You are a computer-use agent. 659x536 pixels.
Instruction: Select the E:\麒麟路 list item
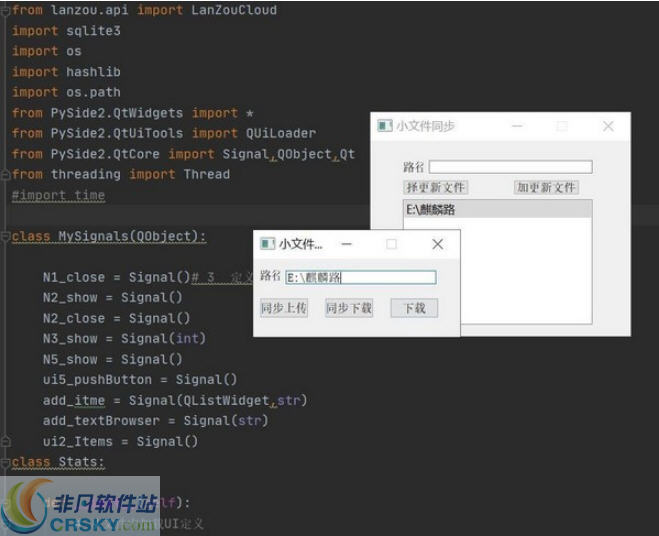498,209
